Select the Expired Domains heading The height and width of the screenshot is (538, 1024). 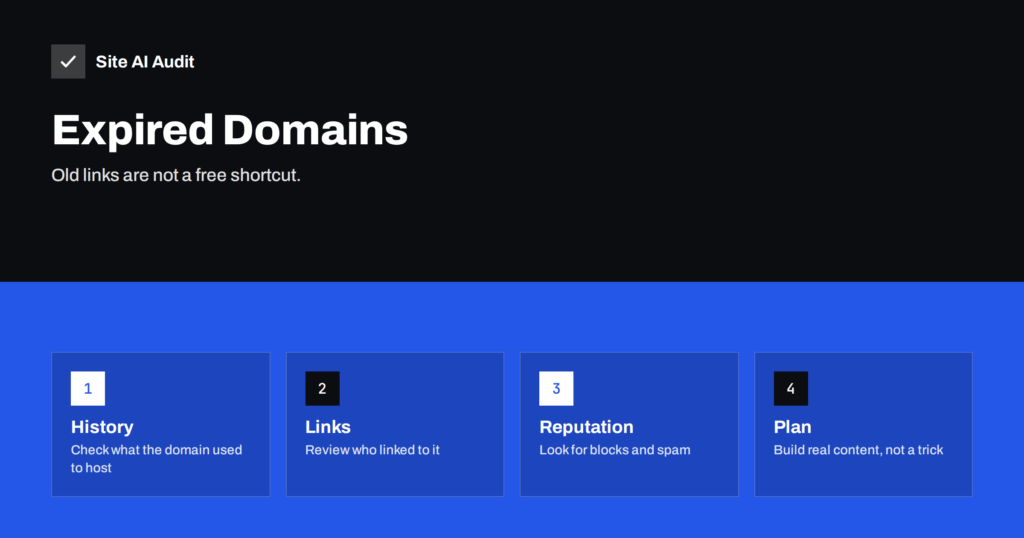[230, 129]
